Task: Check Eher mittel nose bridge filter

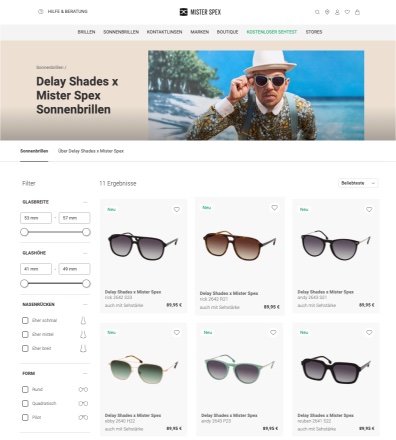Action: point(25,334)
